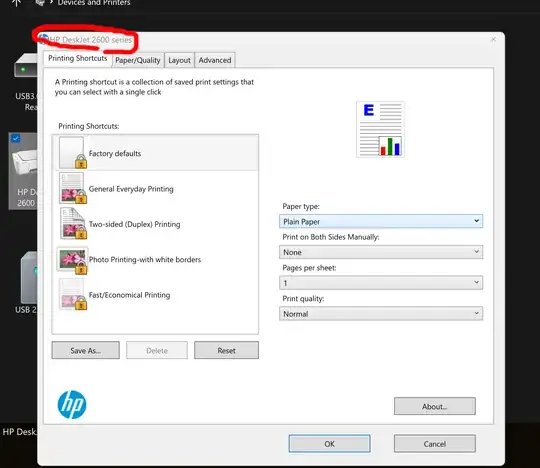Pick the Photo Printing-with white borders icon
This screenshot has width=540, height=468.
[73, 260]
